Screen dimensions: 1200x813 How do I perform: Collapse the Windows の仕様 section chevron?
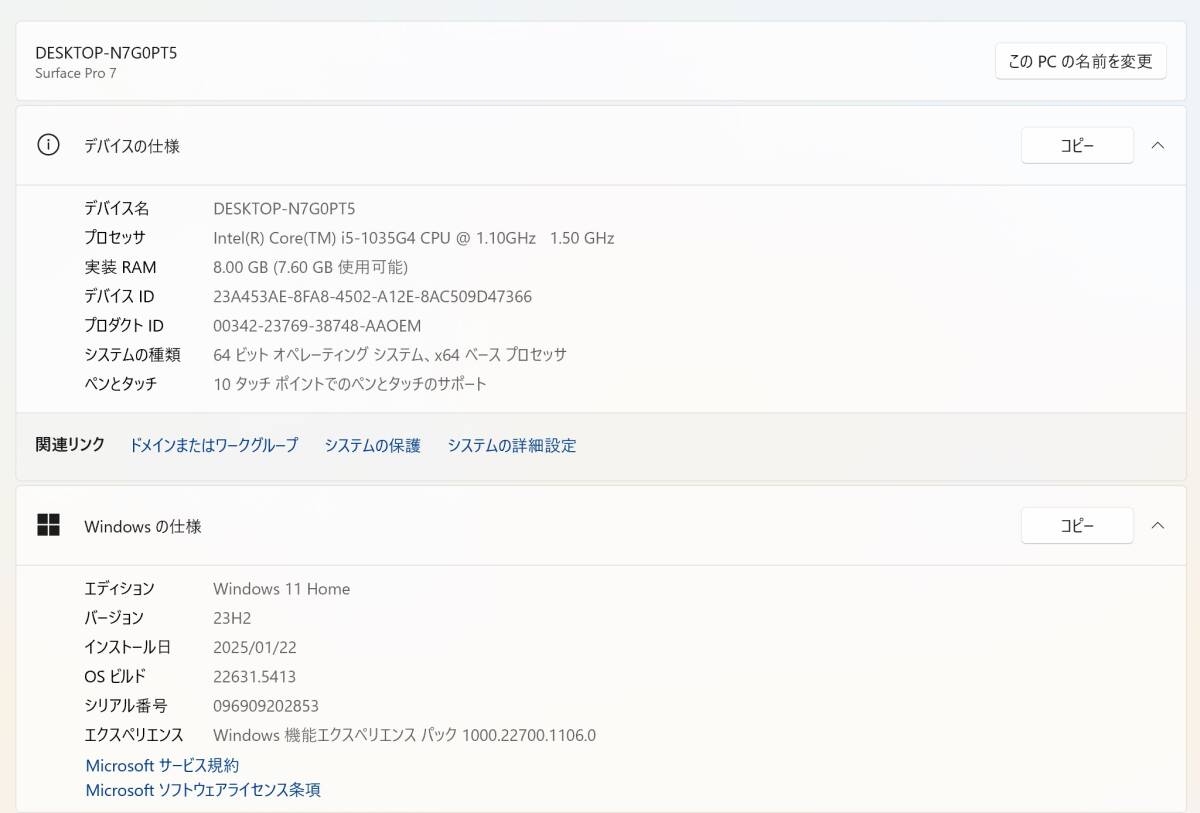coord(1158,525)
